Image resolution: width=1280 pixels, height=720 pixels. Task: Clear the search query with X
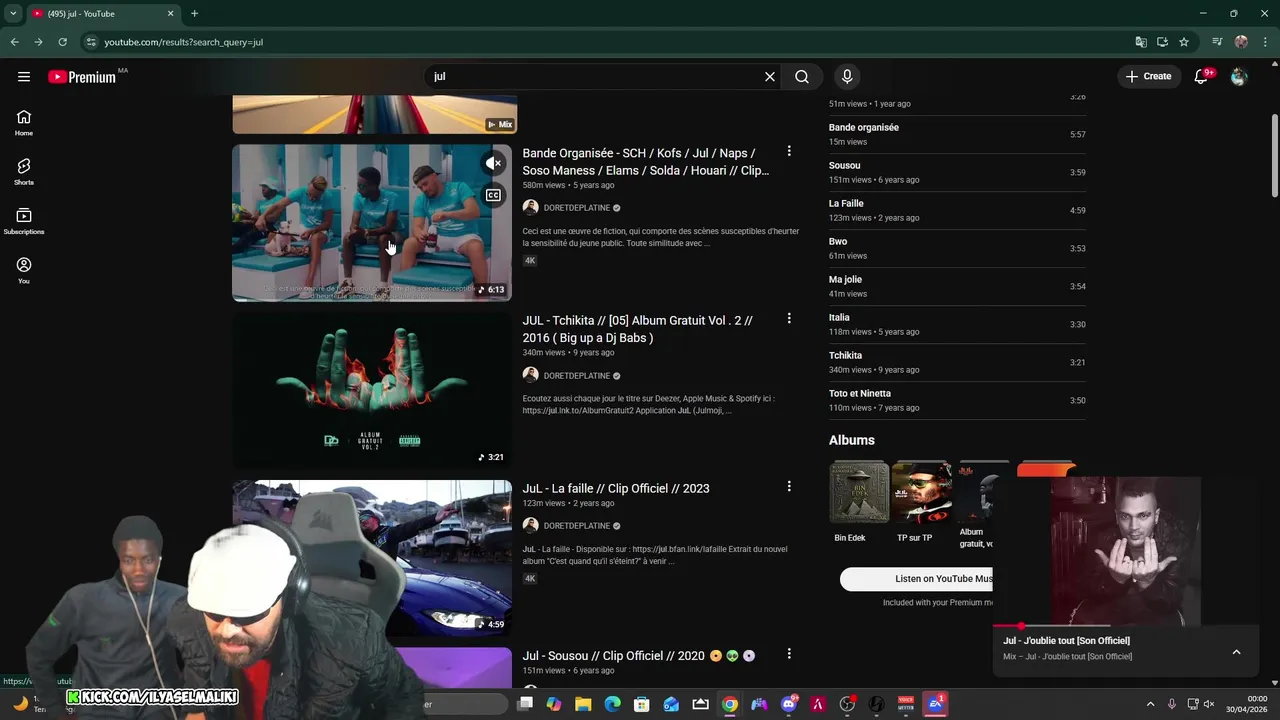point(770,76)
